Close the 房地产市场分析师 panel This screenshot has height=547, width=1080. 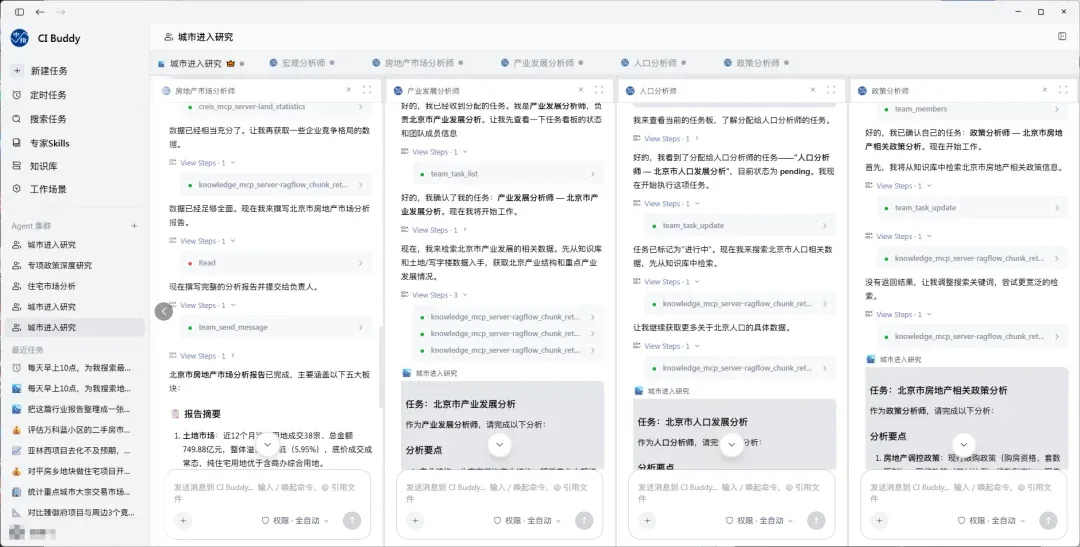349,90
